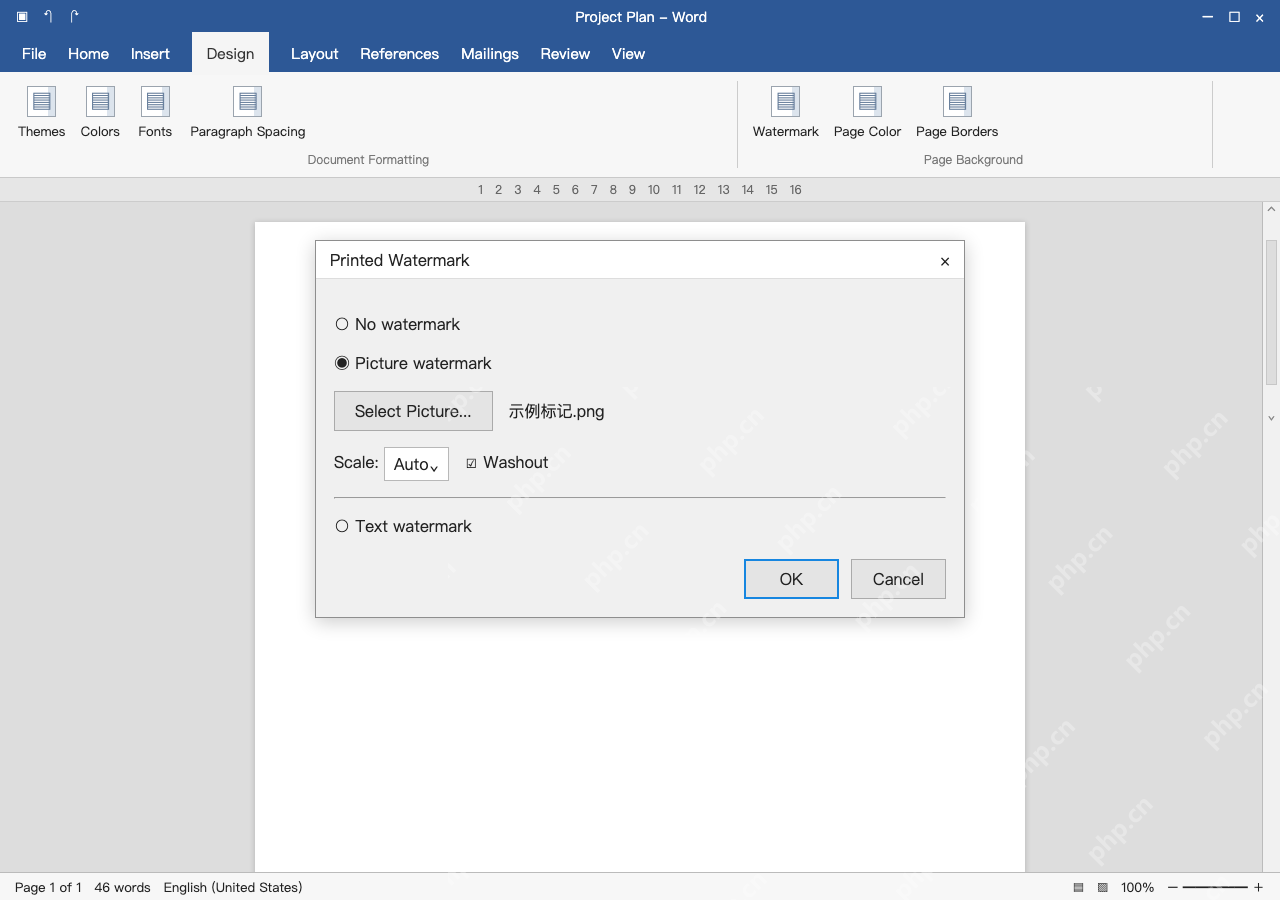The image size is (1280, 900).
Task: Click the Select Picture... button
Action: point(413,411)
